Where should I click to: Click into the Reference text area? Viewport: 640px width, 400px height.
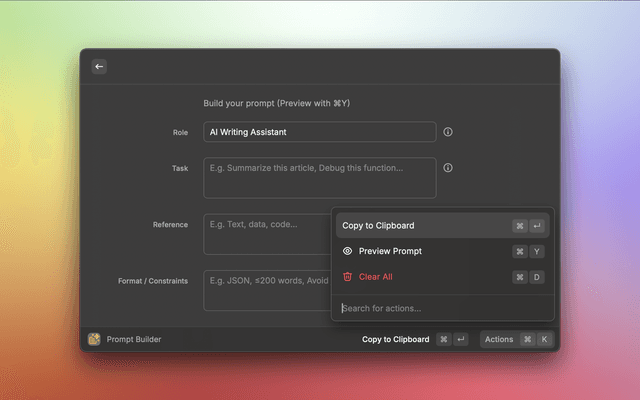click(267, 234)
